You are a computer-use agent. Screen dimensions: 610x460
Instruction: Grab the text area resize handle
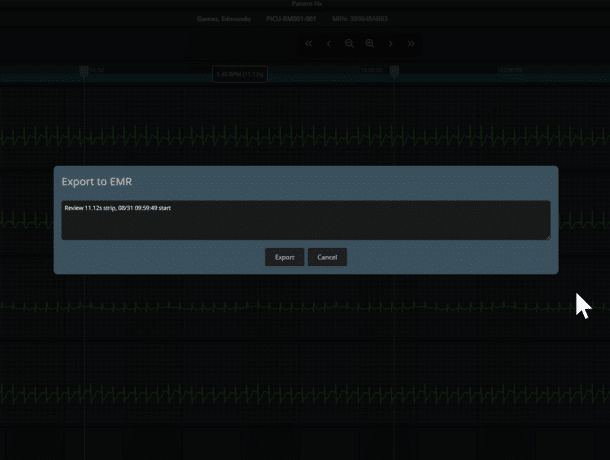tap(546, 236)
